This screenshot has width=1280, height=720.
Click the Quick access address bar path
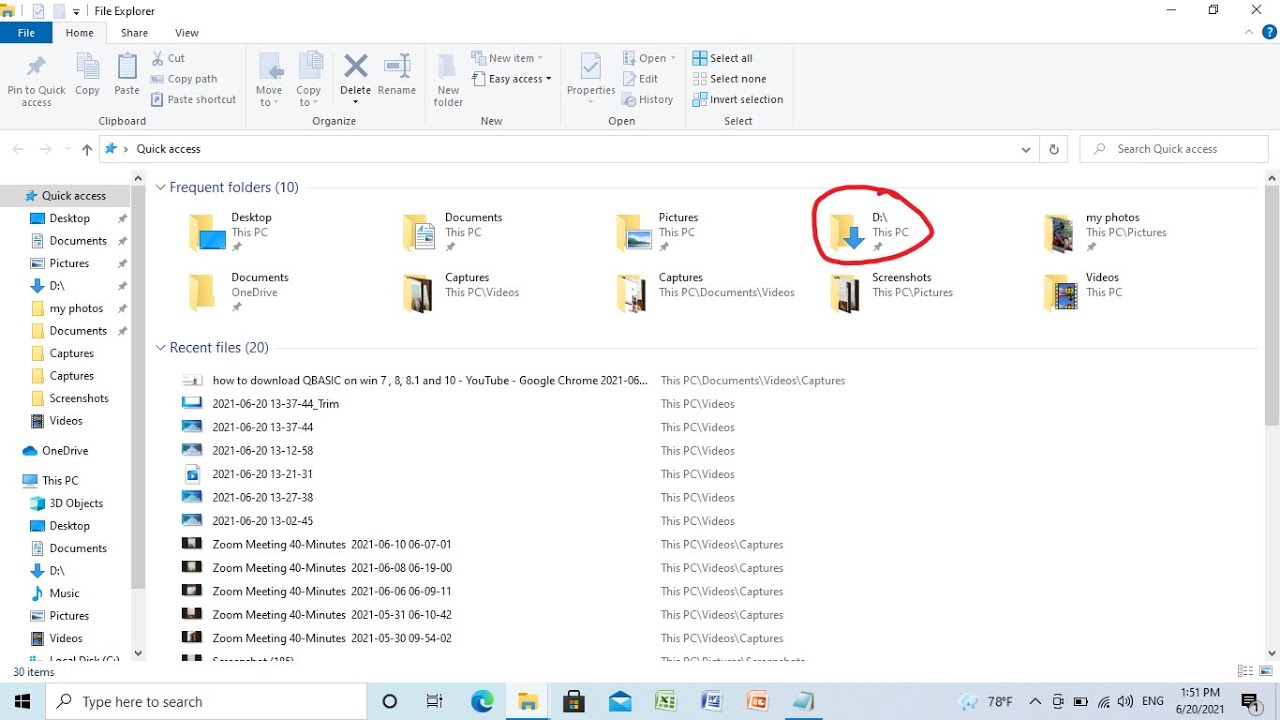168,149
